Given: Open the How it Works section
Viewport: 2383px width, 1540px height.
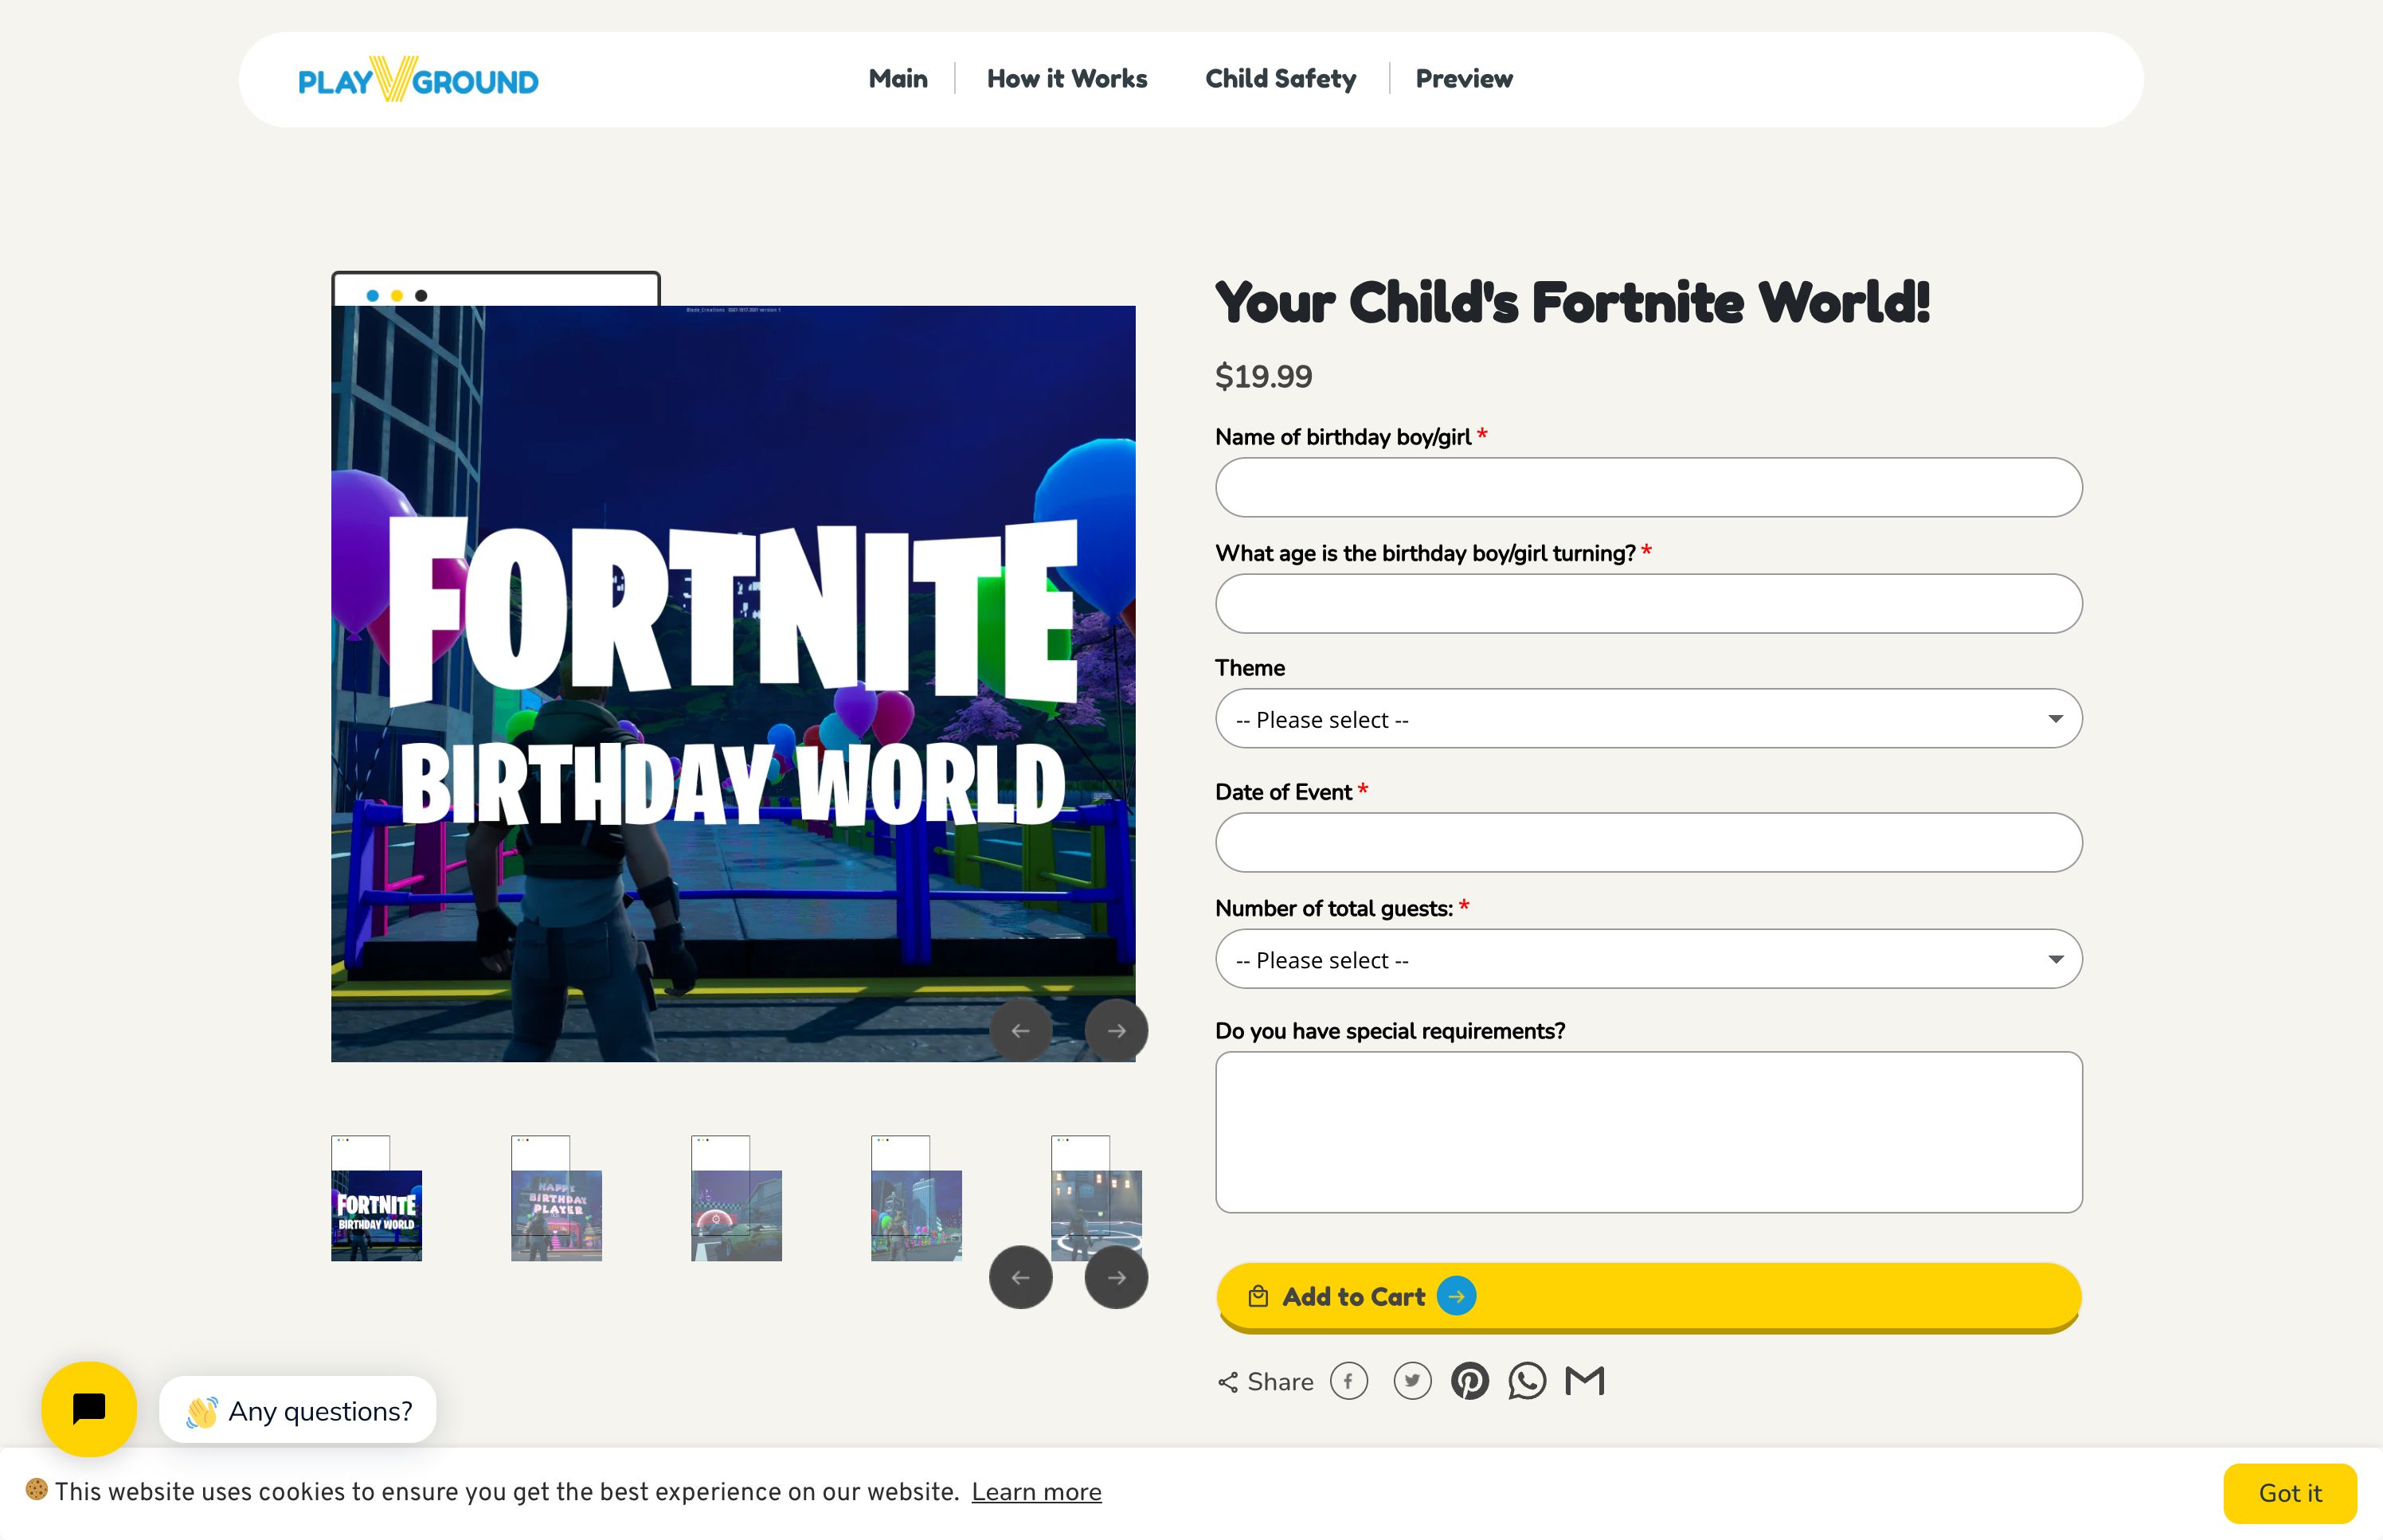Looking at the screenshot, I should tap(1066, 79).
